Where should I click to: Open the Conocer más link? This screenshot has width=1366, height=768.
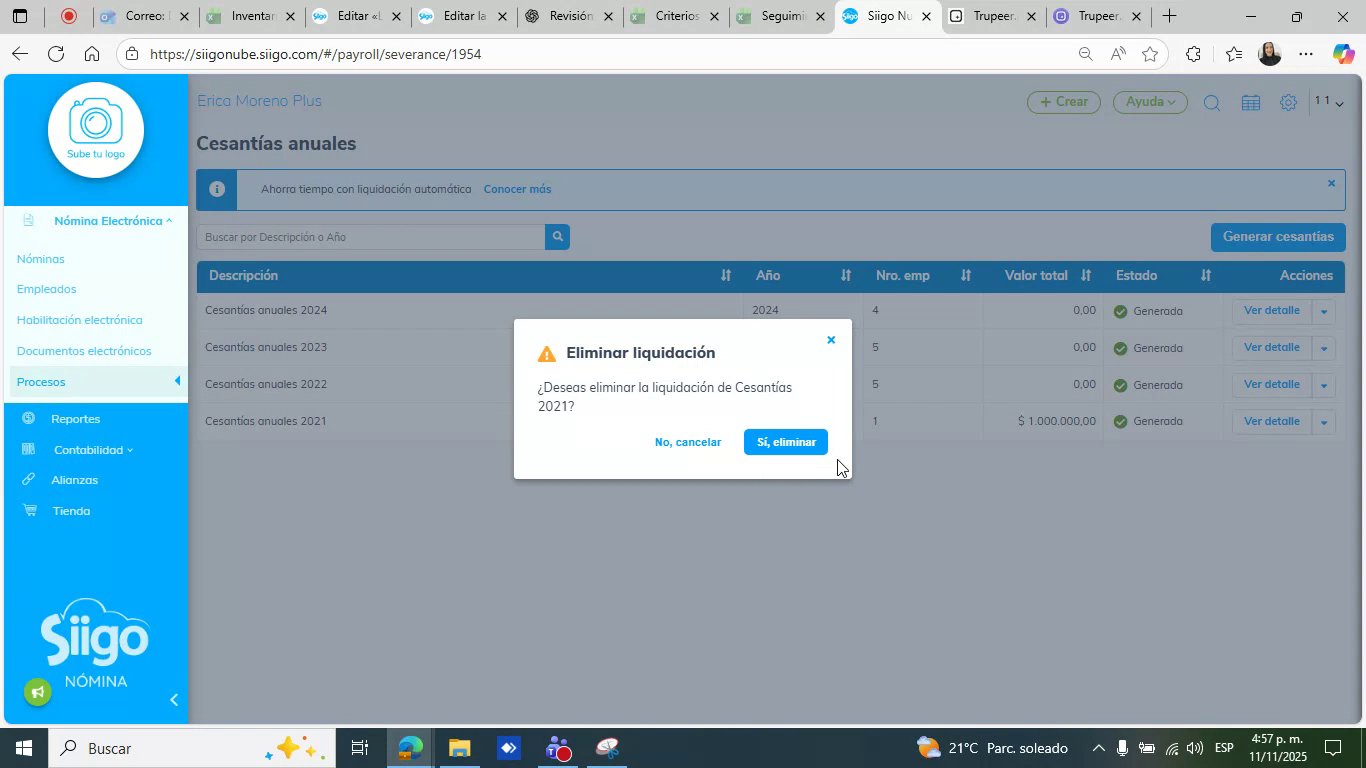tap(517, 189)
